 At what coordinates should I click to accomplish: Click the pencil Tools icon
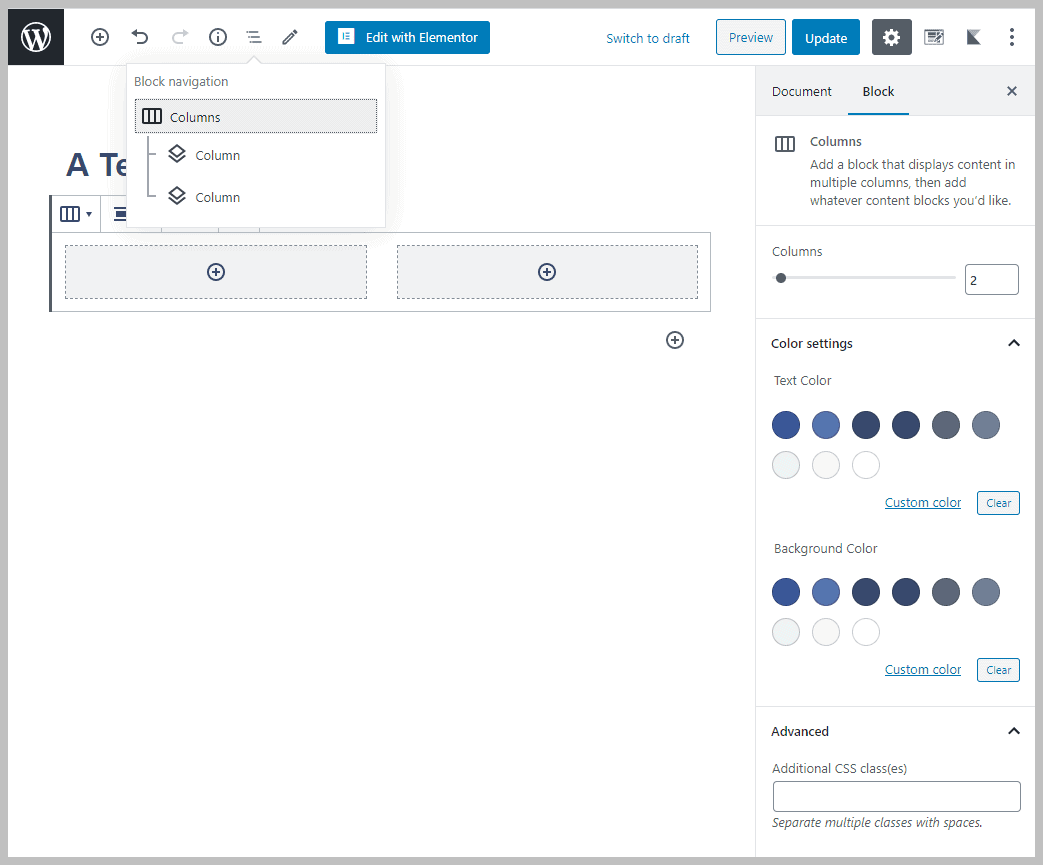290,38
